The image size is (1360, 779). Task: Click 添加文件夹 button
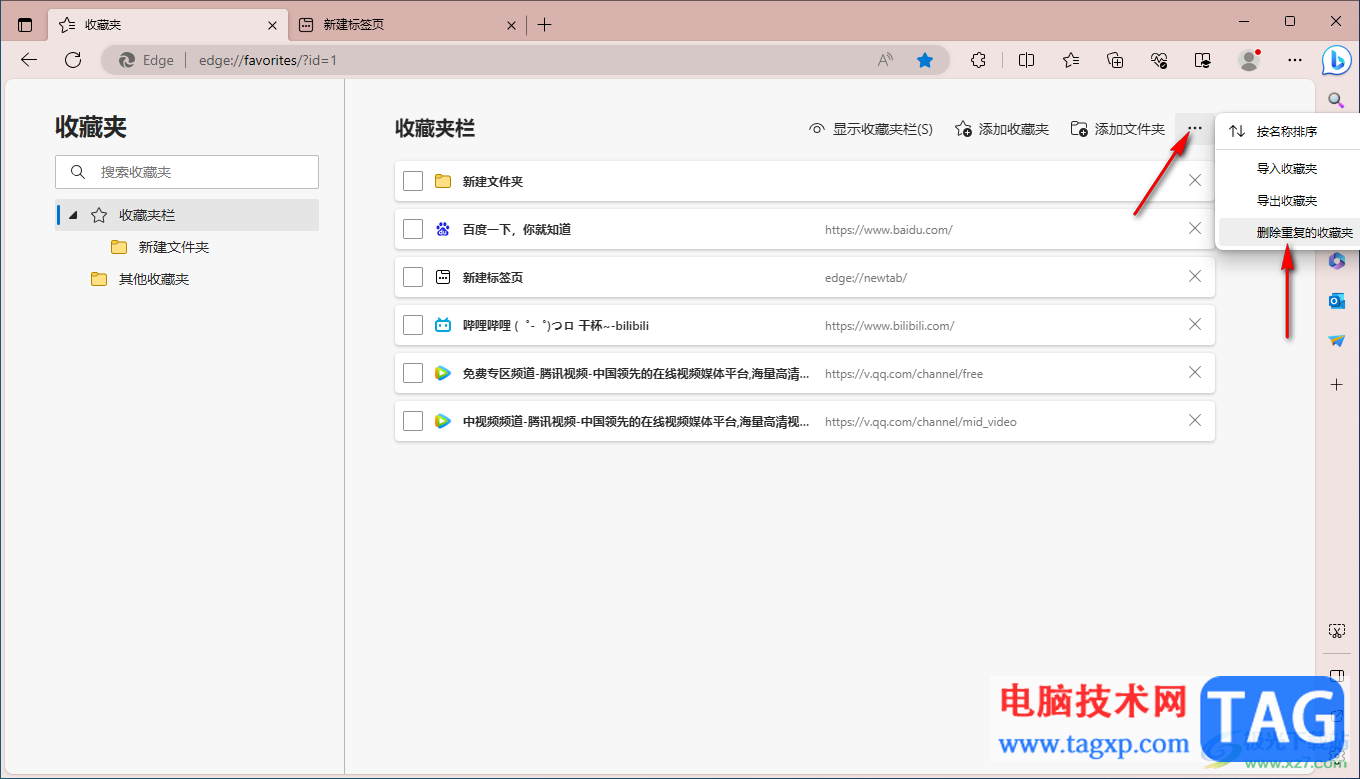(1118, 129)
